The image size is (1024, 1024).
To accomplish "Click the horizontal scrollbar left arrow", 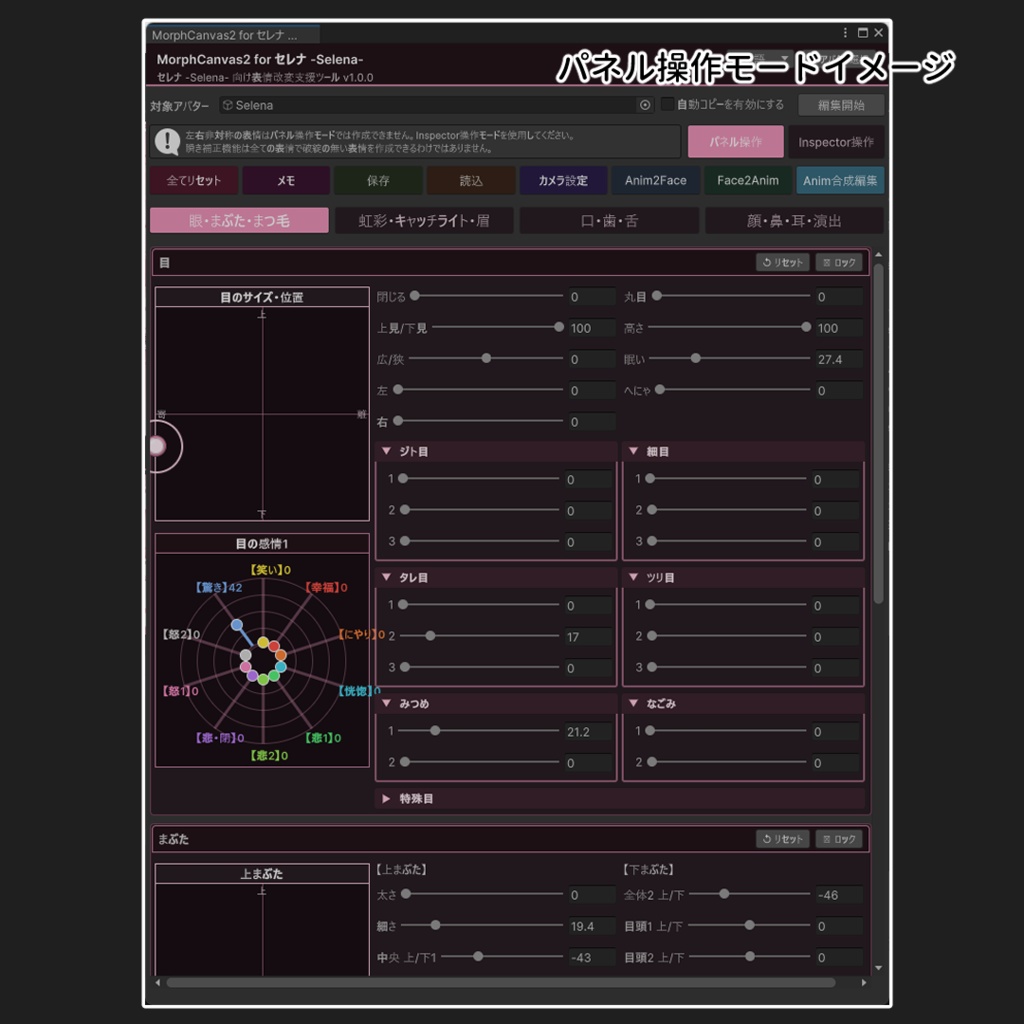I will click(x=157, y=982).
